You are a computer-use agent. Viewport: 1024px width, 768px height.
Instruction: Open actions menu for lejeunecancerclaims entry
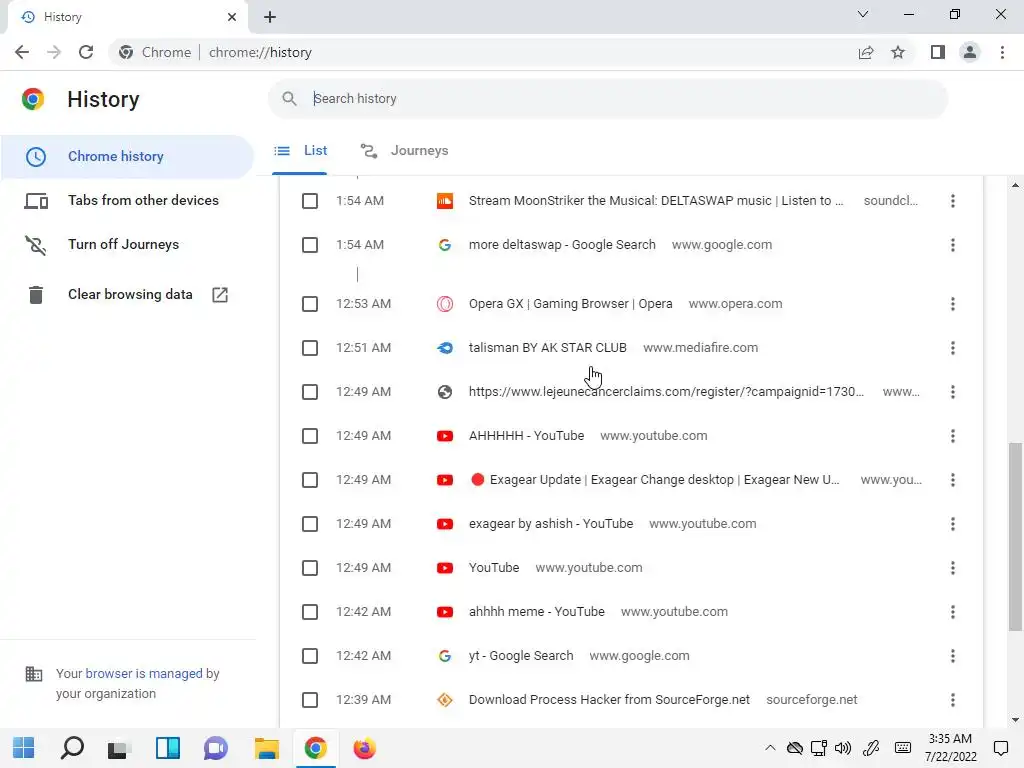click(953, 392)
